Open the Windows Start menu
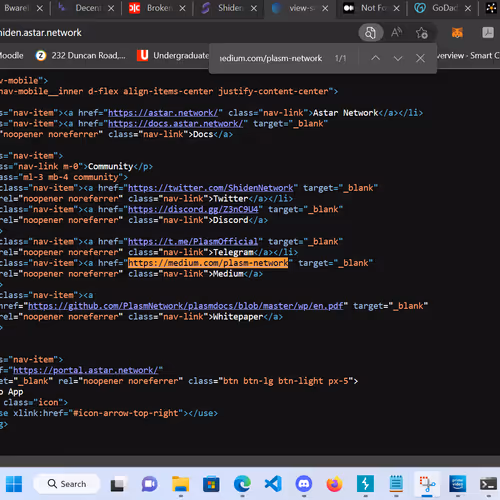This screenshot has width=500, height=500. (x=14, y=484)
